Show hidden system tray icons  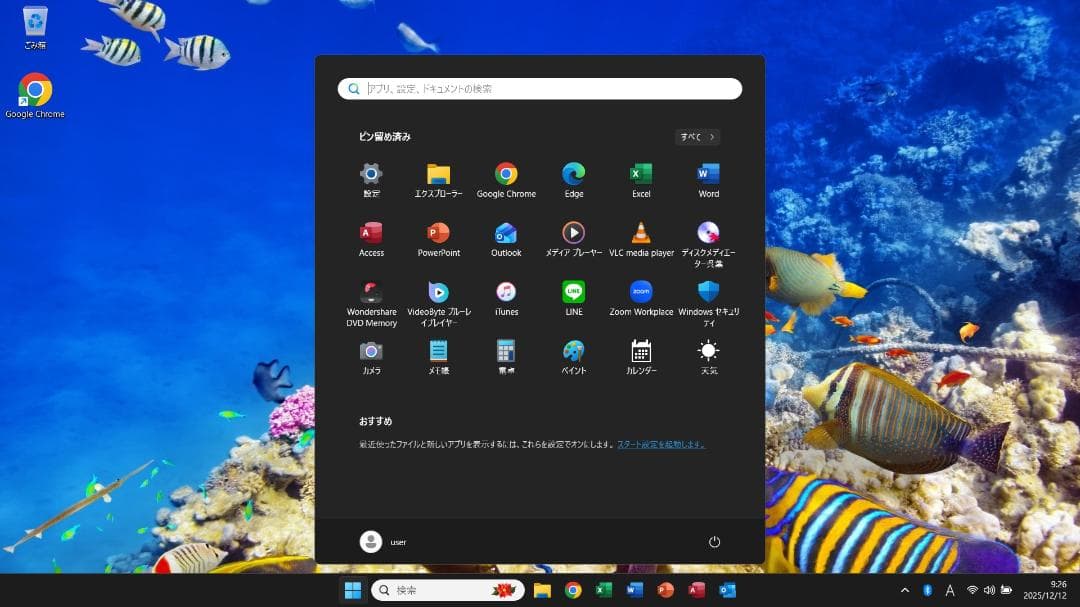(x=904, y=590)
